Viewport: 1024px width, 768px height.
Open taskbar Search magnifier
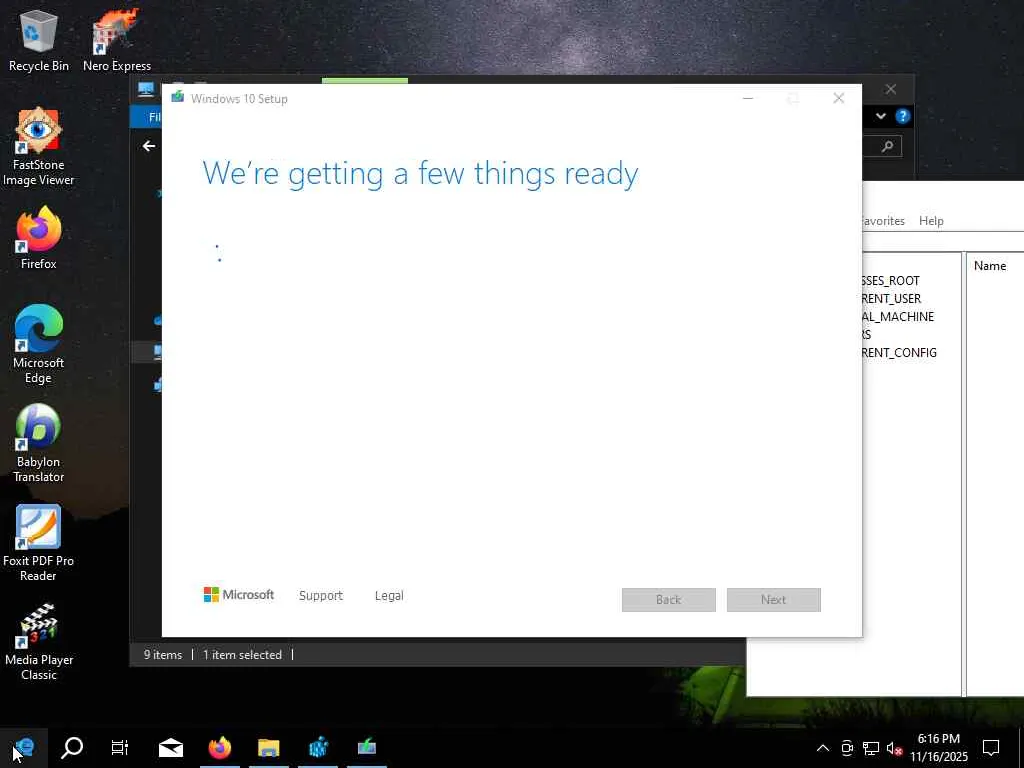pos(72,748)
